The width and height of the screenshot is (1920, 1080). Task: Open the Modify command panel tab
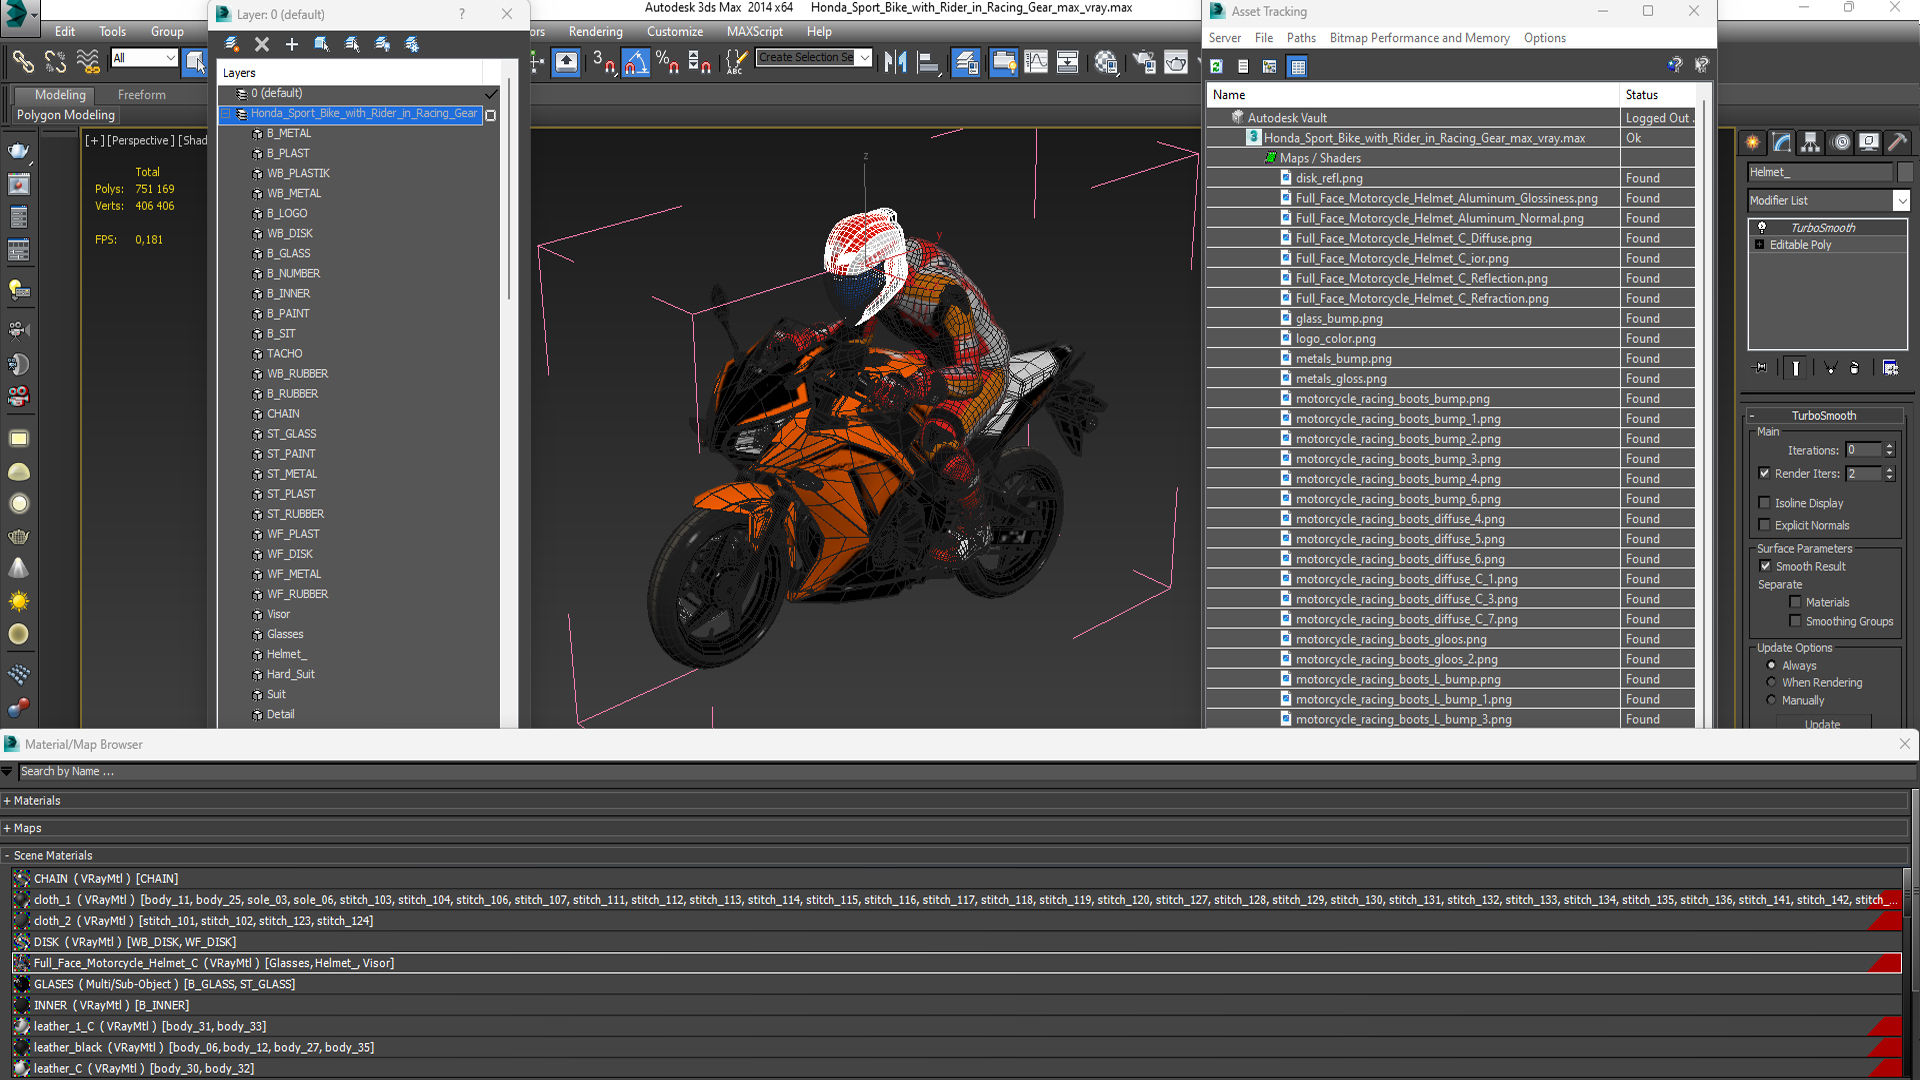pos(1782,143)
